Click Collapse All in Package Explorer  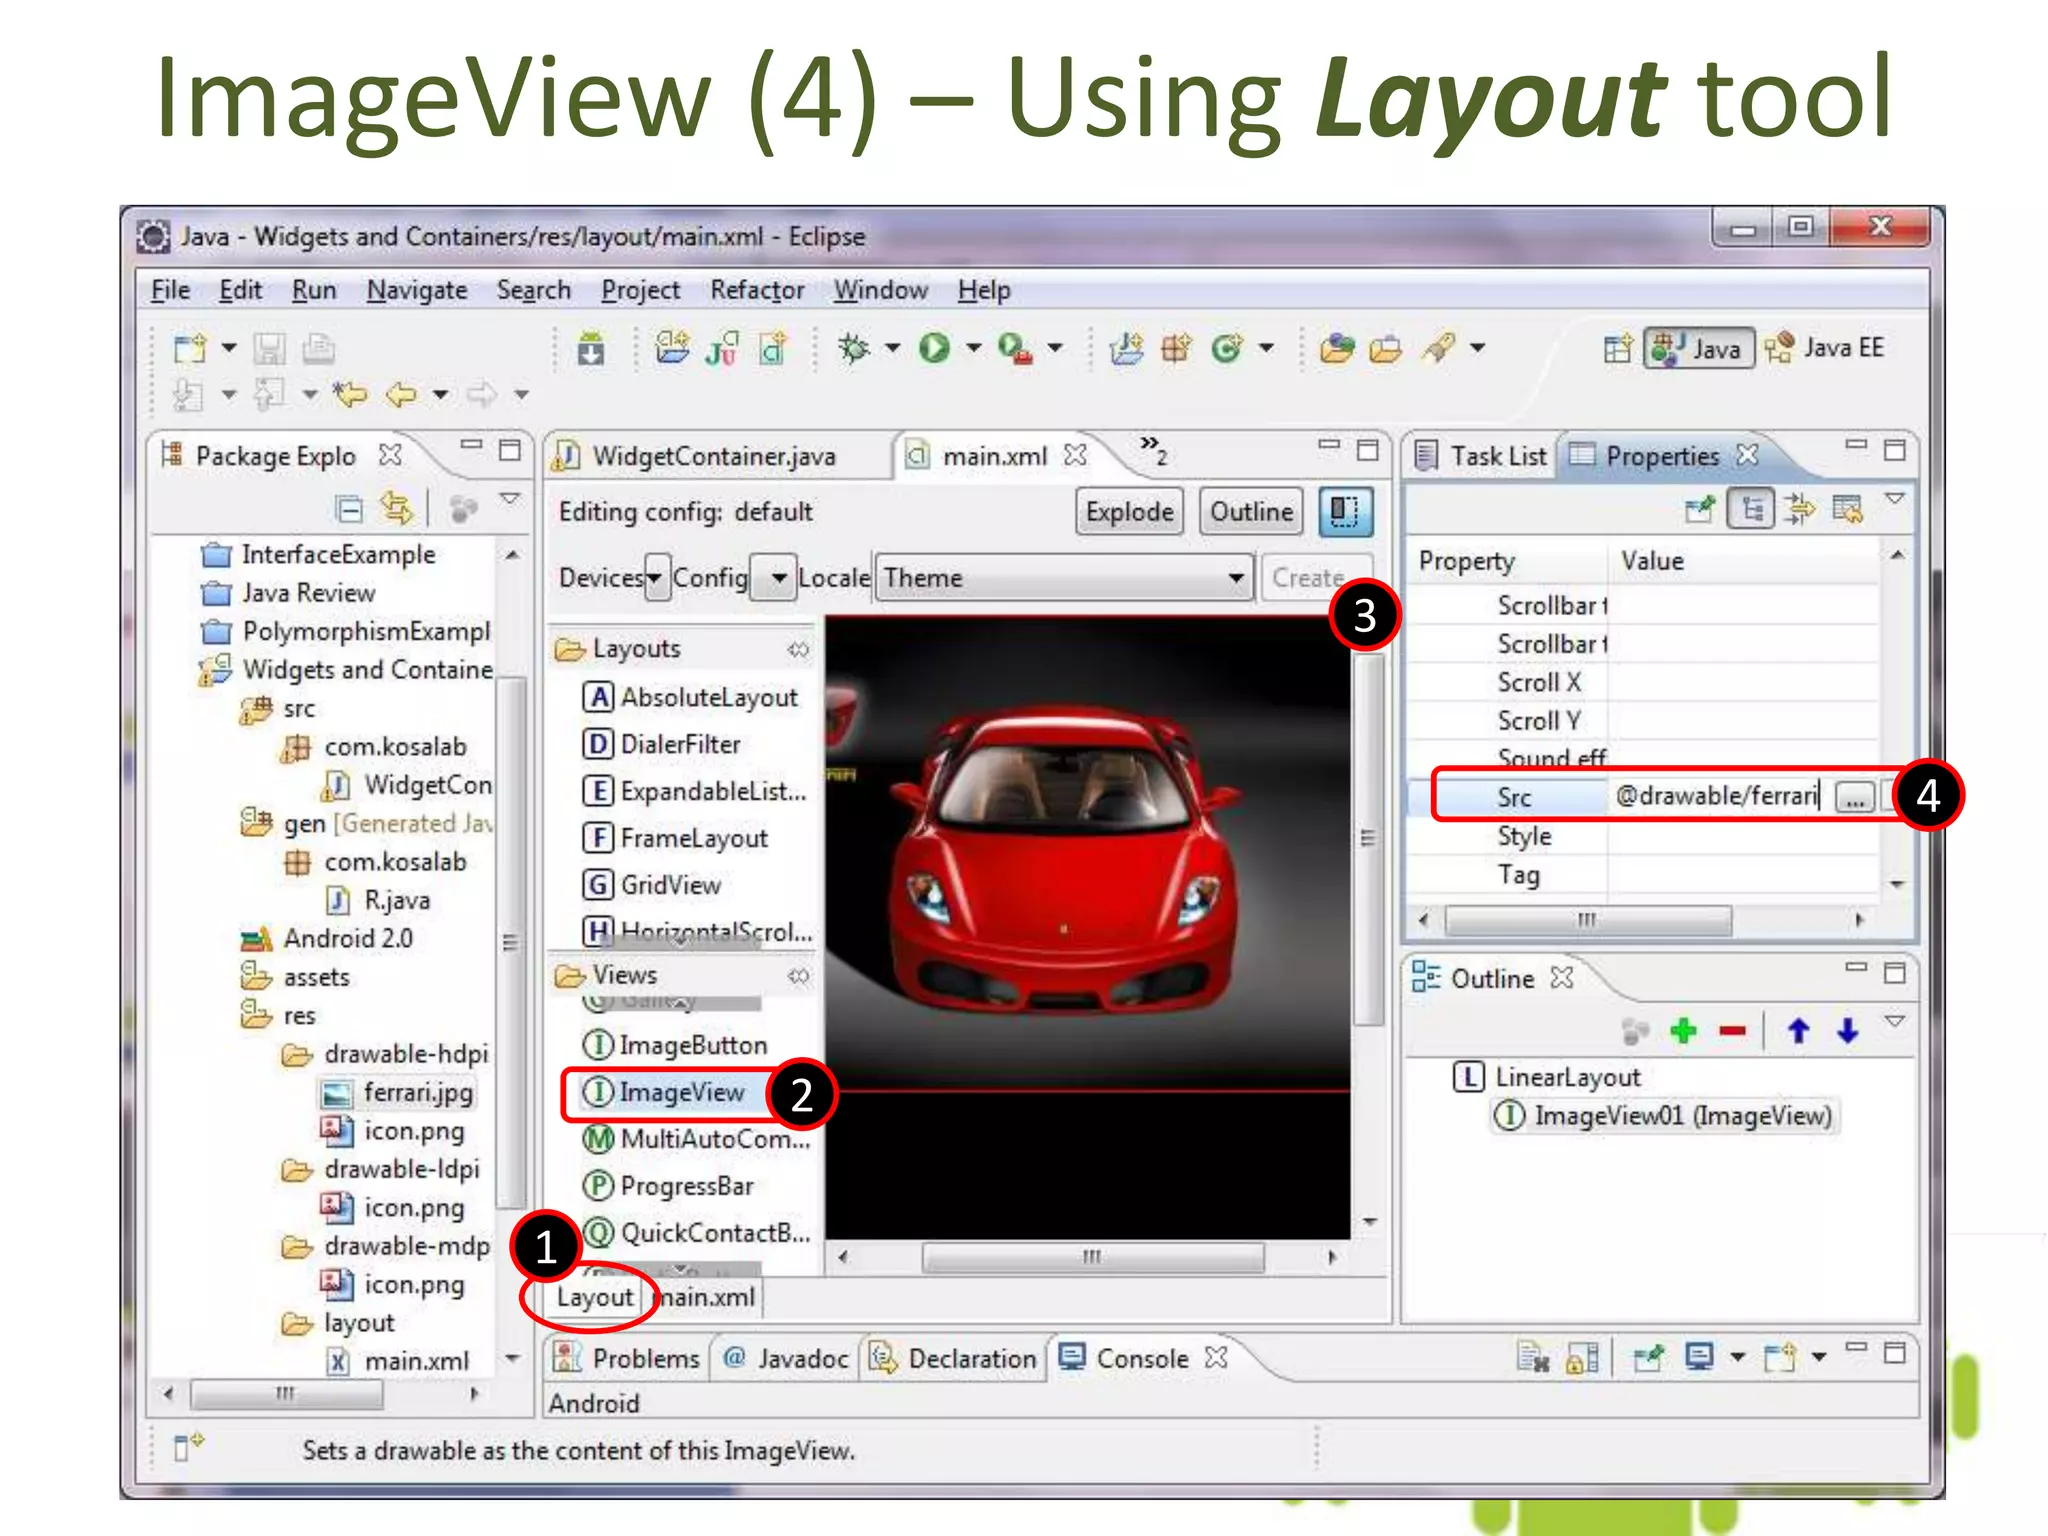click(x=349, y=509)
